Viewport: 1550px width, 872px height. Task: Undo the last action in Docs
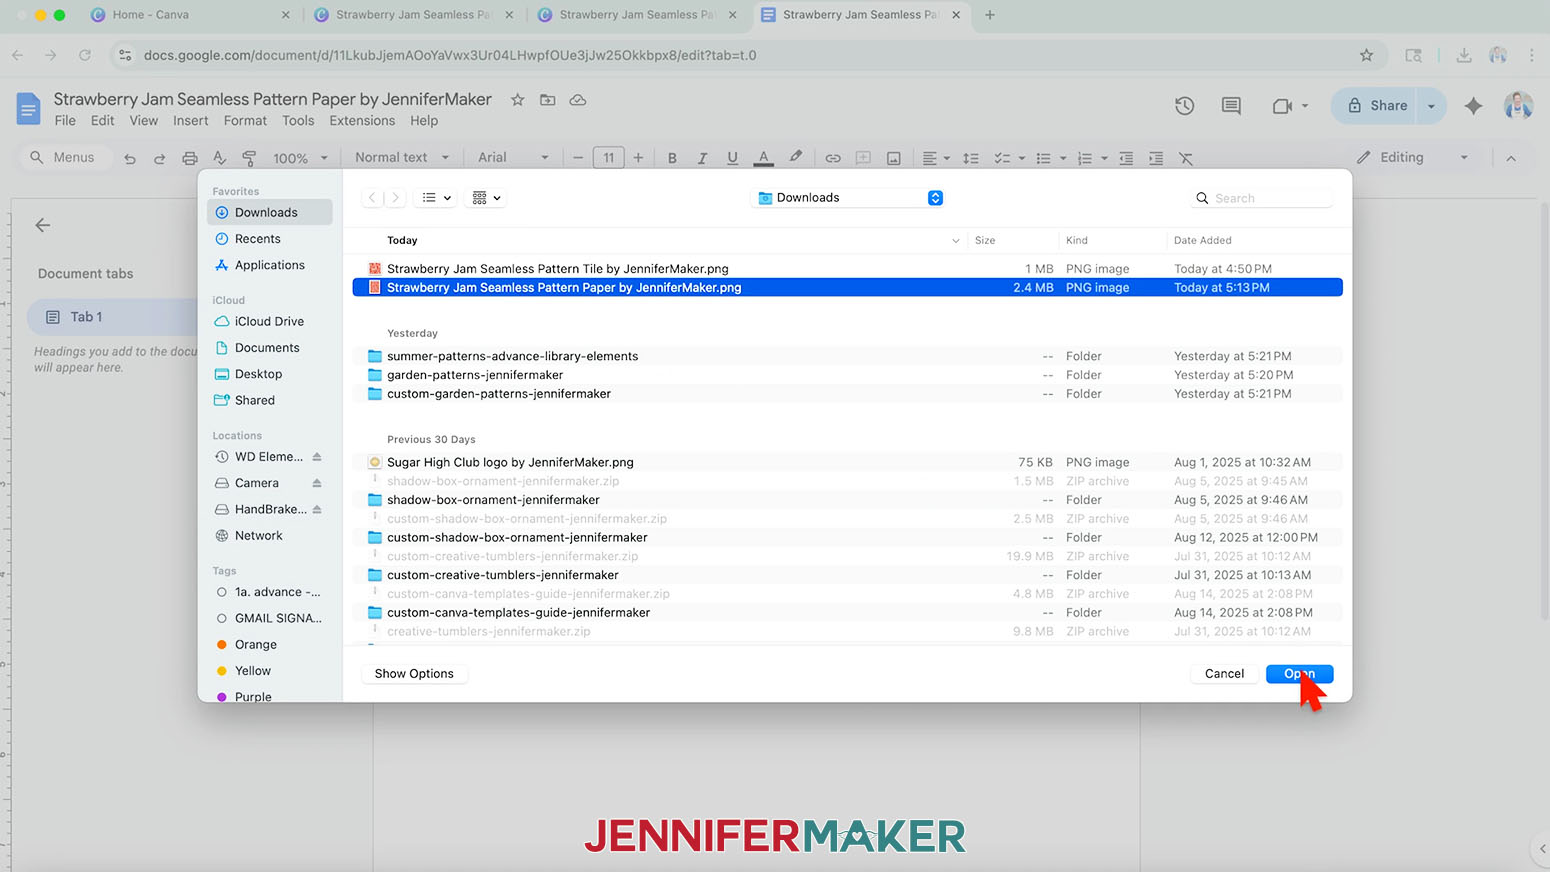click(129, 158)
